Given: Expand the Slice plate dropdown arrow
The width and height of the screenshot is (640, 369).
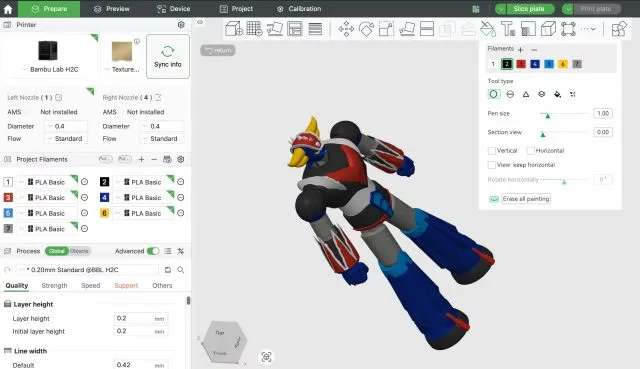Looking at the screenshot, I should coord(500,9).
